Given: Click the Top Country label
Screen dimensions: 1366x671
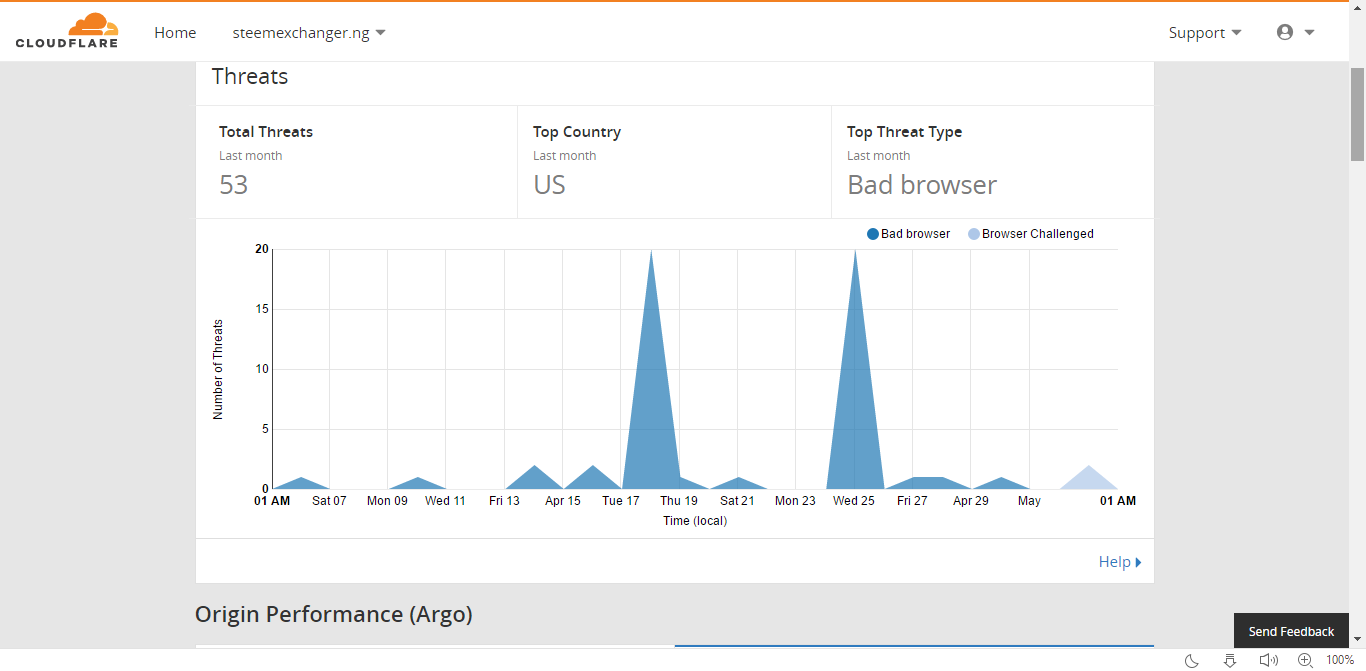Looking at the screenshot, I should click(x=577, y=132).
